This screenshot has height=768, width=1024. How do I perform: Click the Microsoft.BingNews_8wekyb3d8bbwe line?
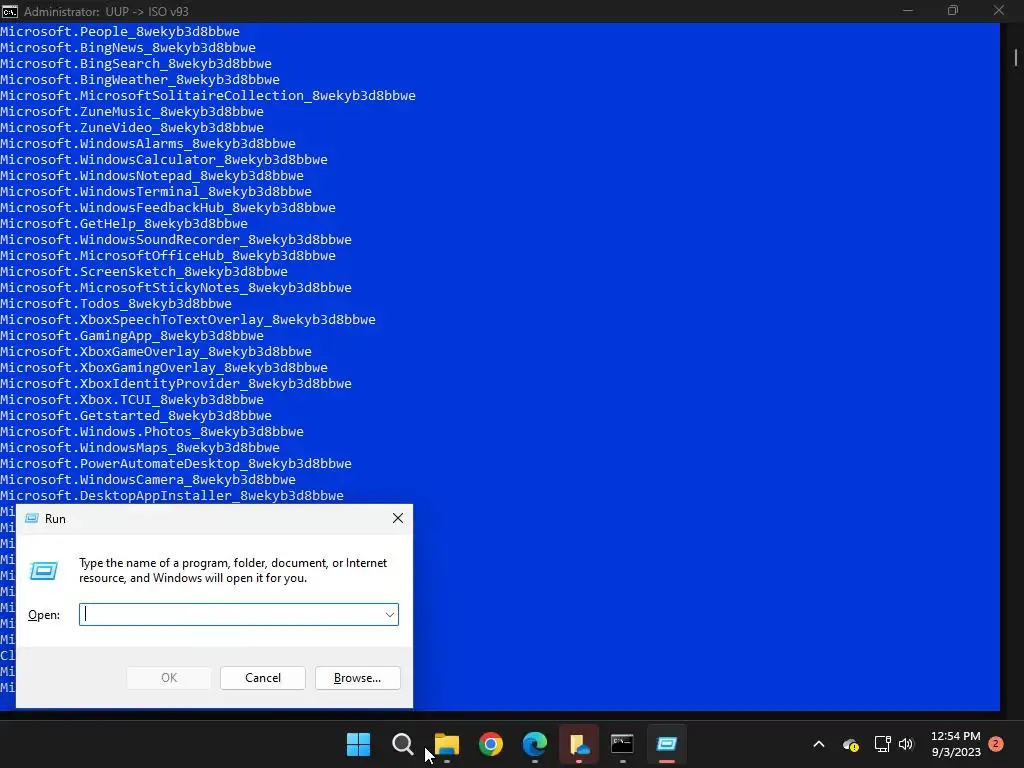(x=128, y=48)
